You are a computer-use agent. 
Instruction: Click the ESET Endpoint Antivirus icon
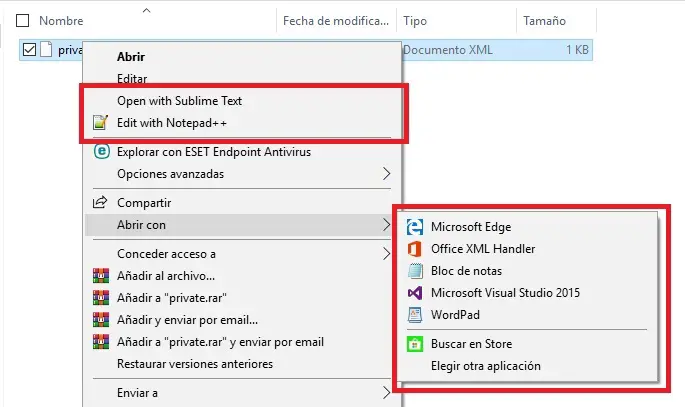(x=100, y=152)
